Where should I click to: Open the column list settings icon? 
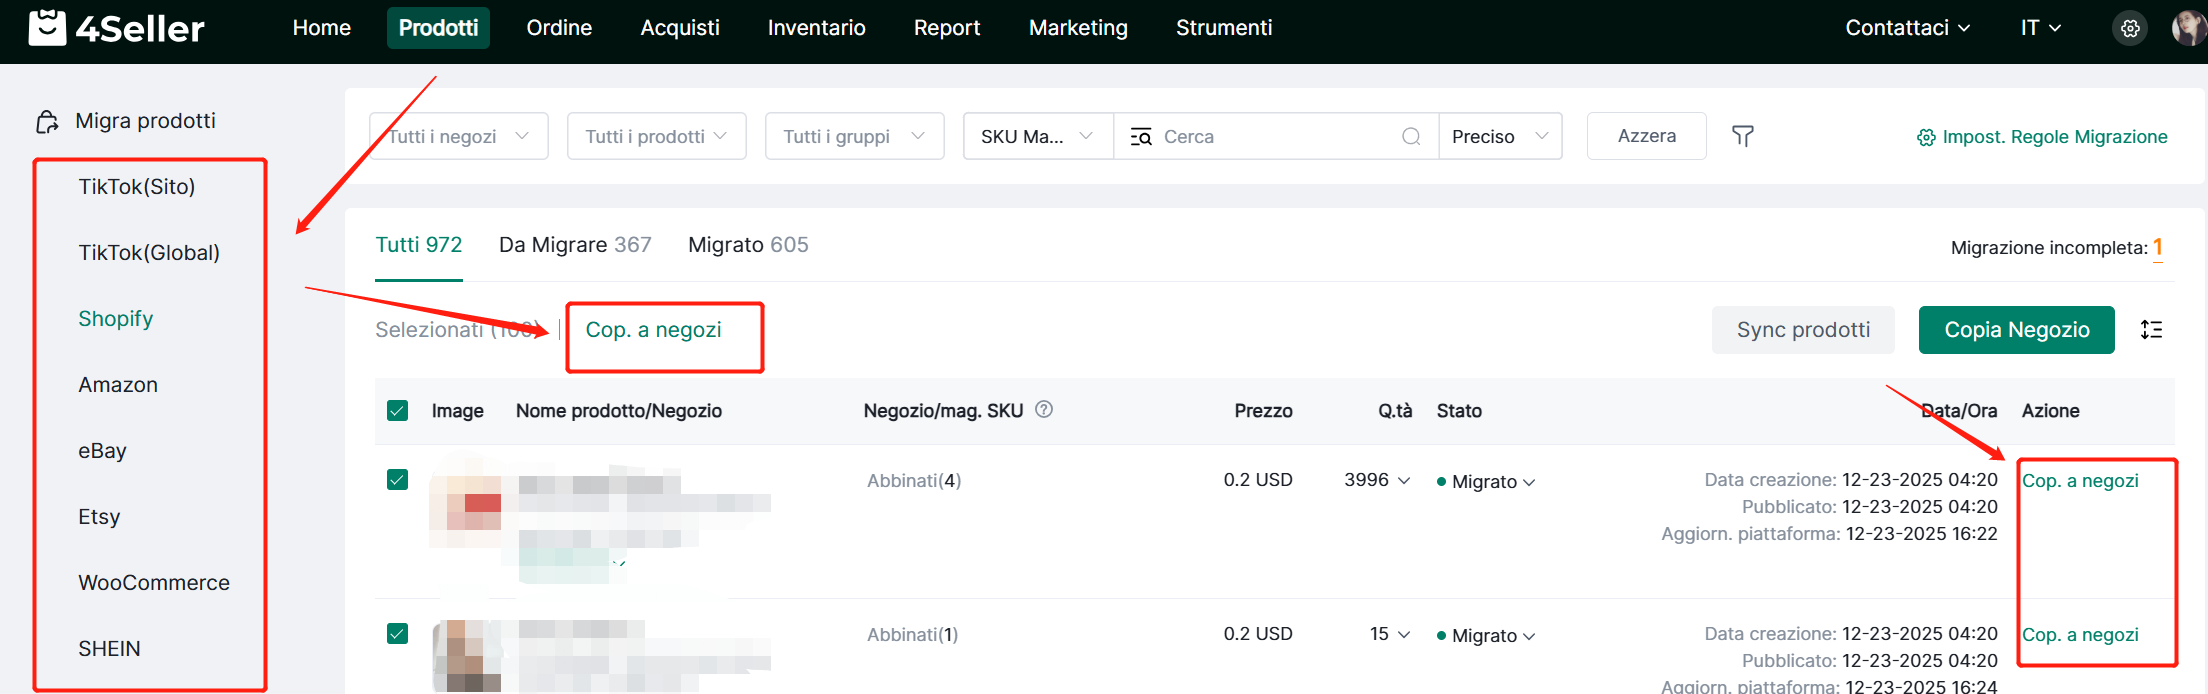coord(2151,330)
